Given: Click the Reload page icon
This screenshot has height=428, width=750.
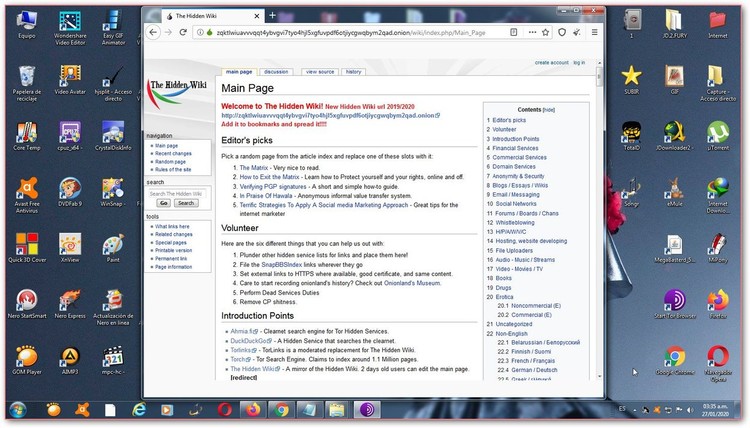Looking at the screenshot, I should pos(183,33).
